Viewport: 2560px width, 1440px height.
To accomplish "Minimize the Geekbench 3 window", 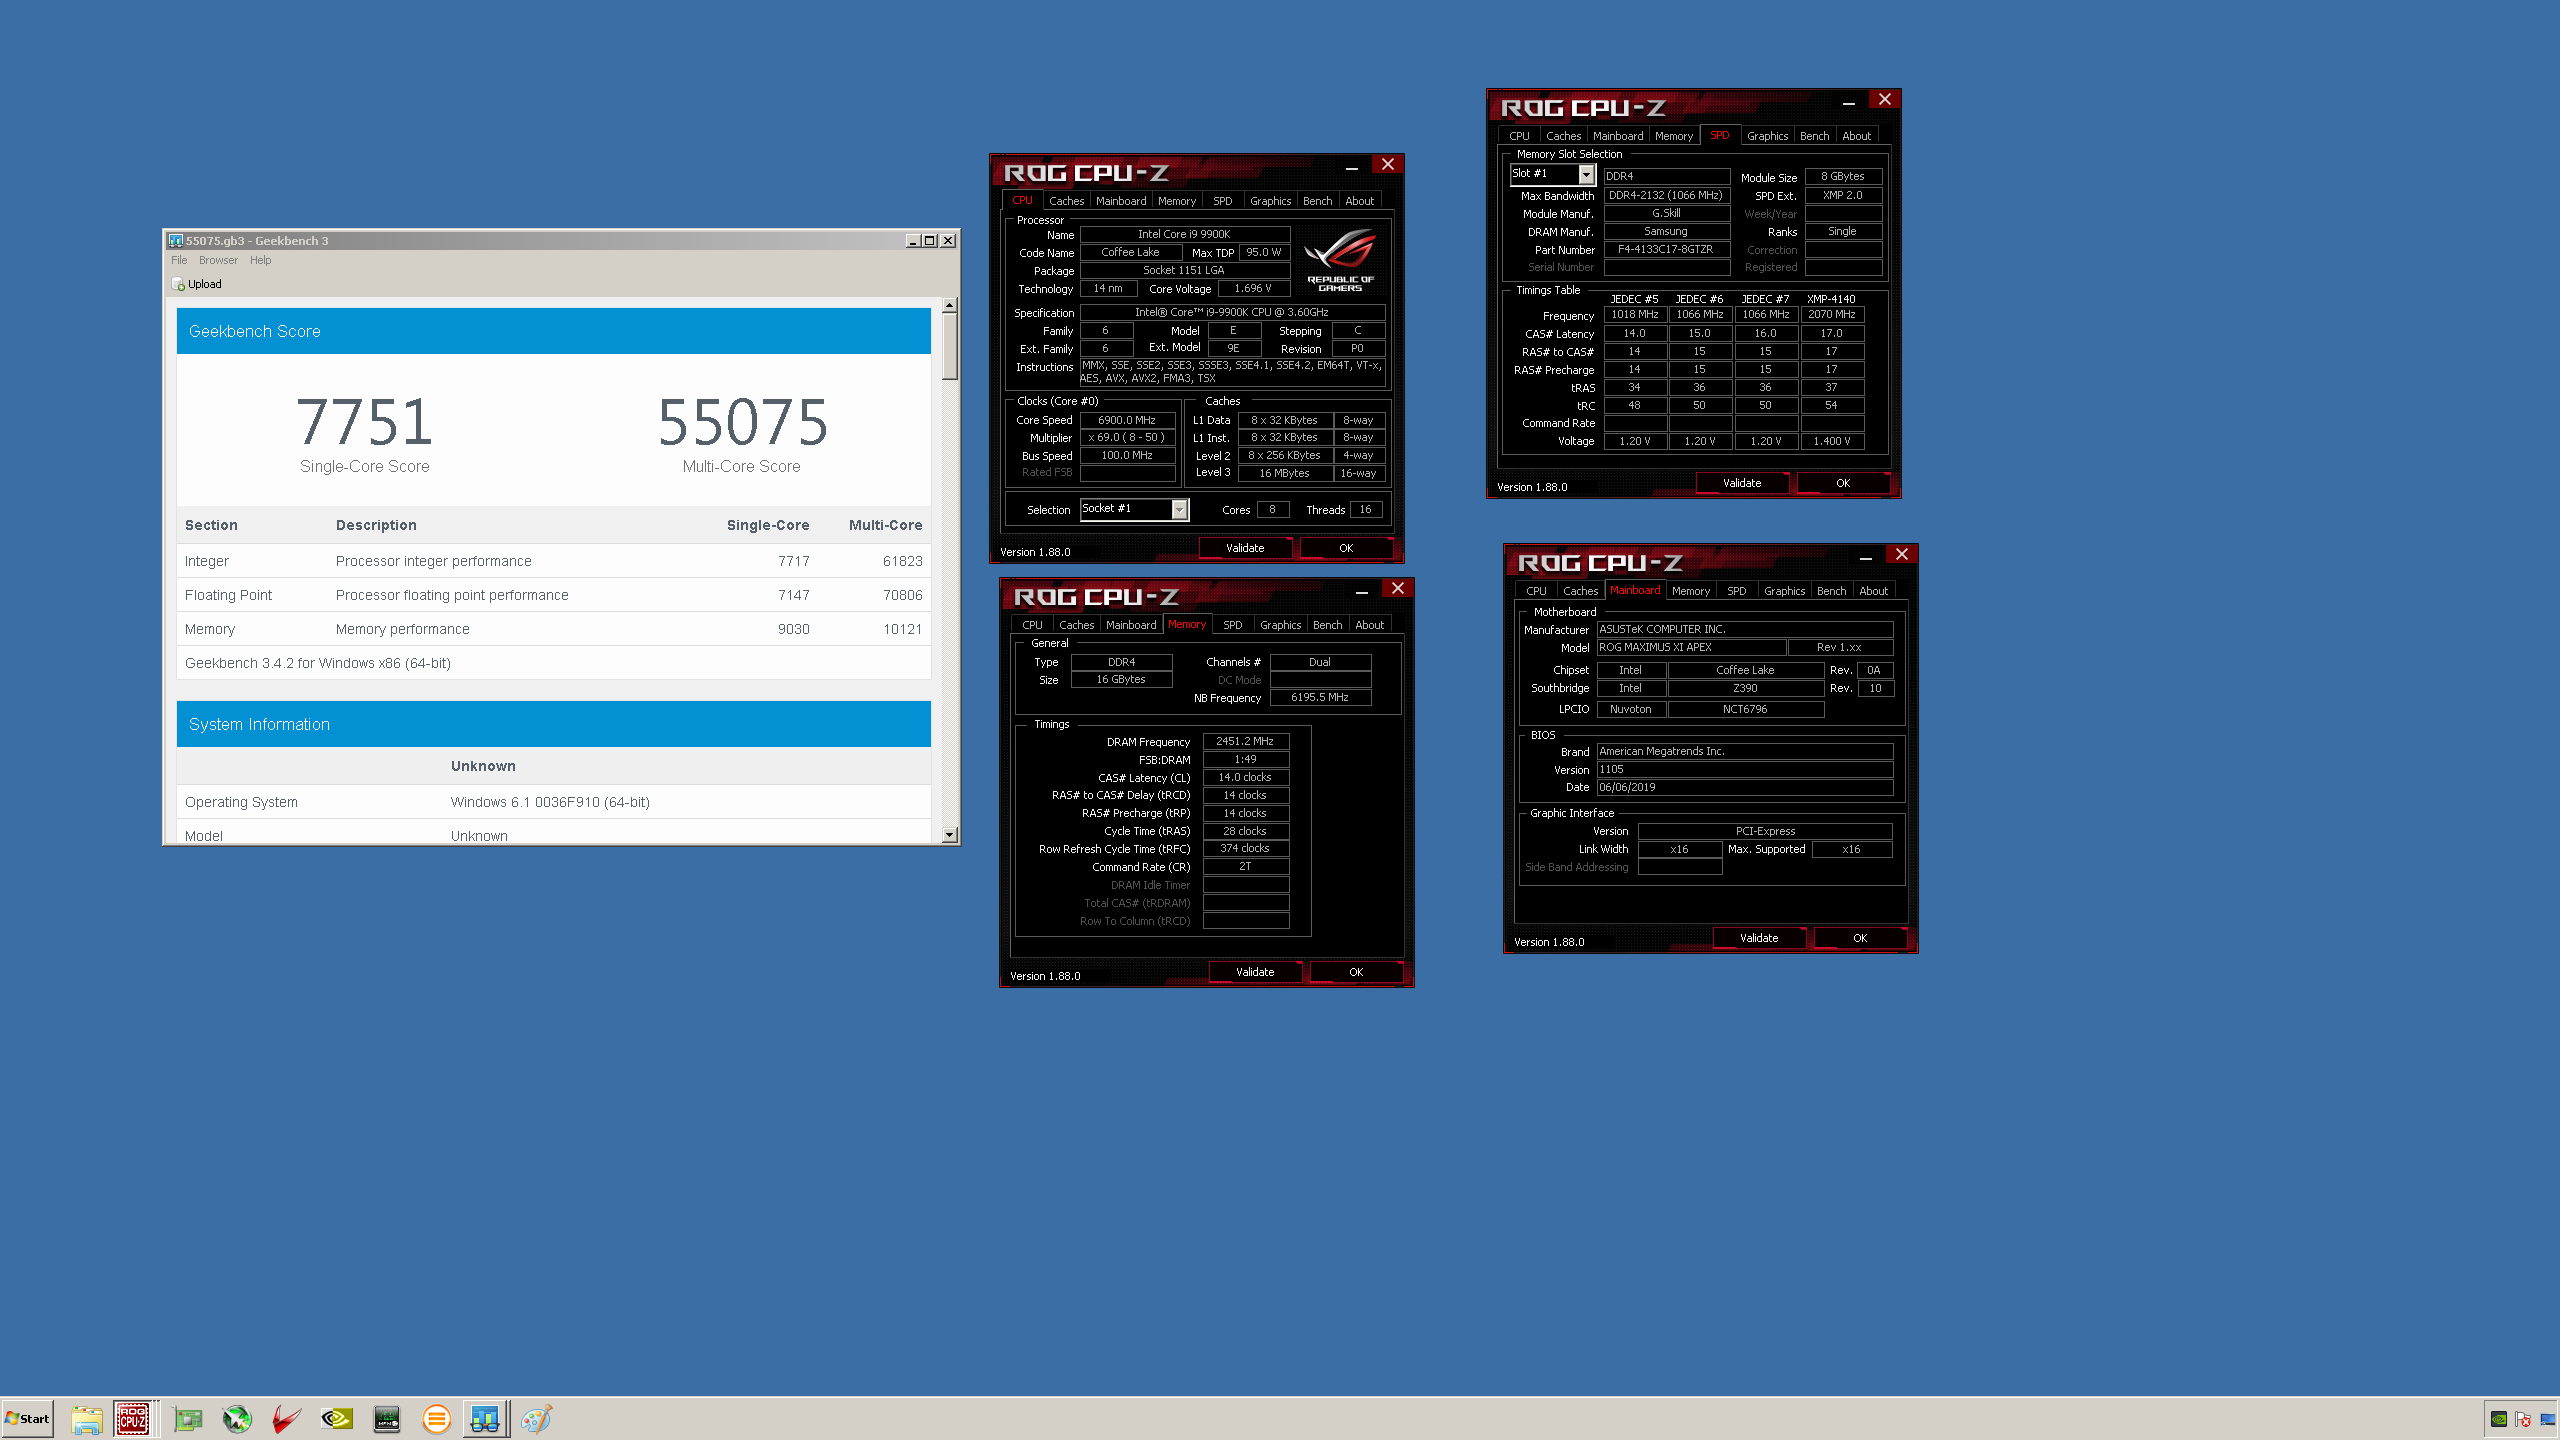I will 913,240.
